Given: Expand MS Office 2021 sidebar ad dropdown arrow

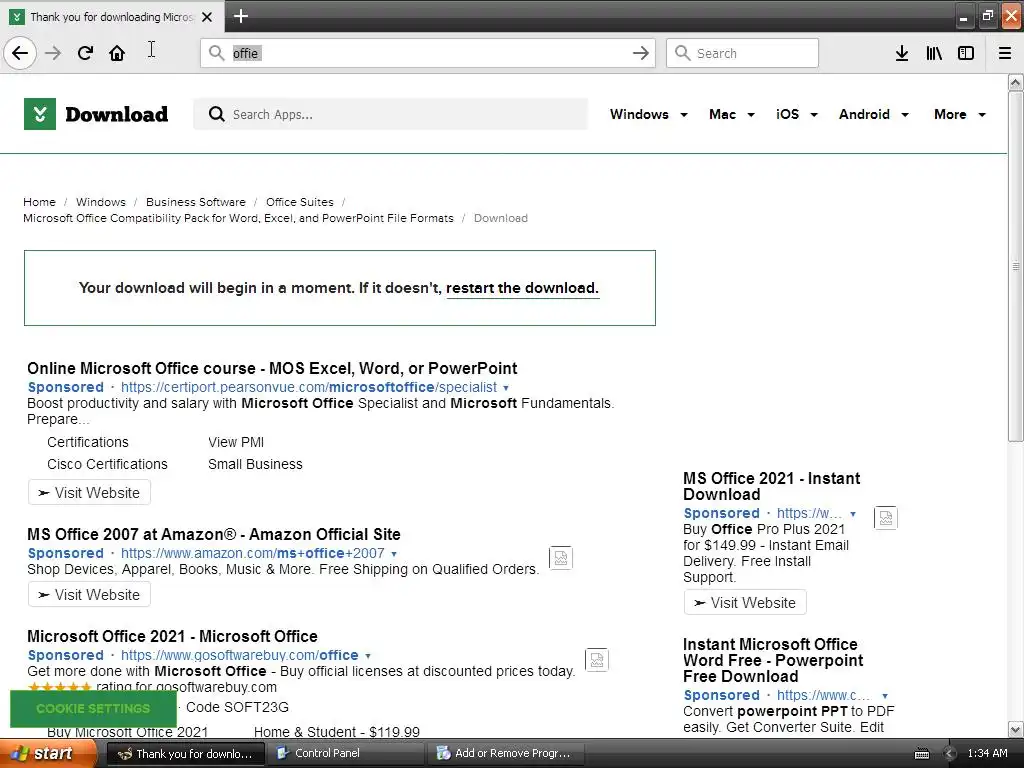Looking at the screenshot, I should 853,514.
